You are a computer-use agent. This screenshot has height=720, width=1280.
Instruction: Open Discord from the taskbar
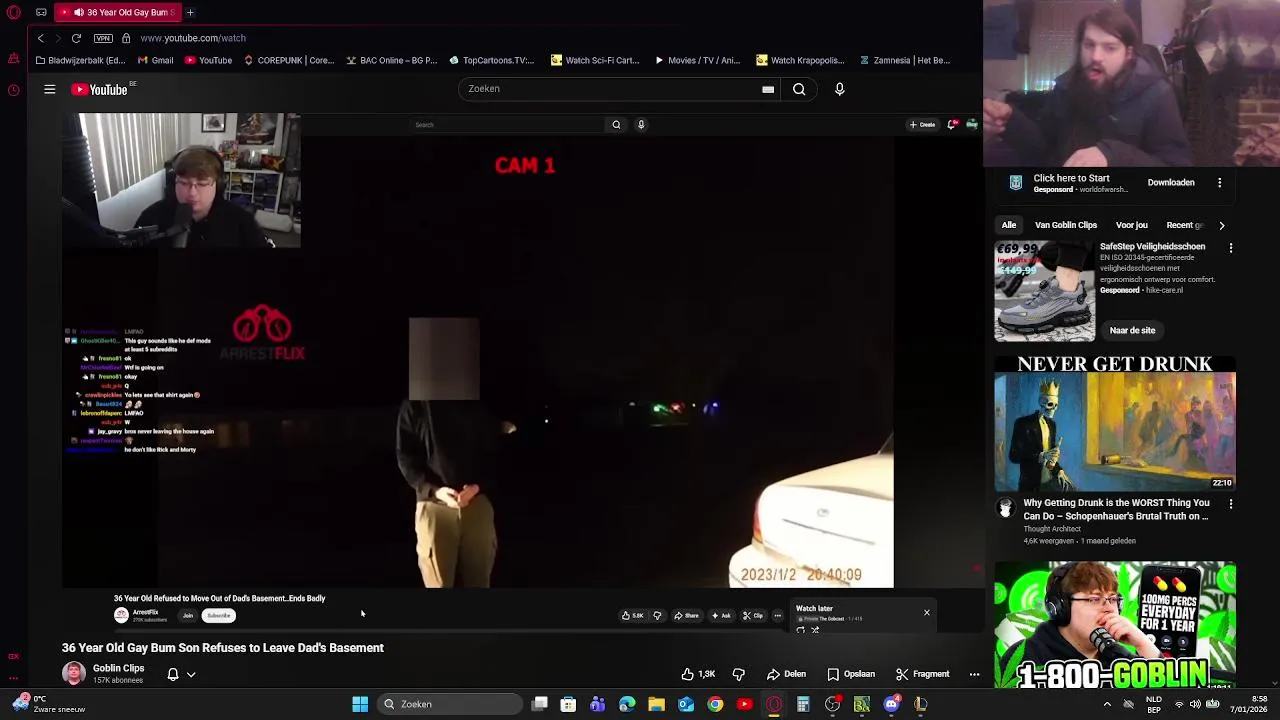pyautogui.click(x=891, y=704)
